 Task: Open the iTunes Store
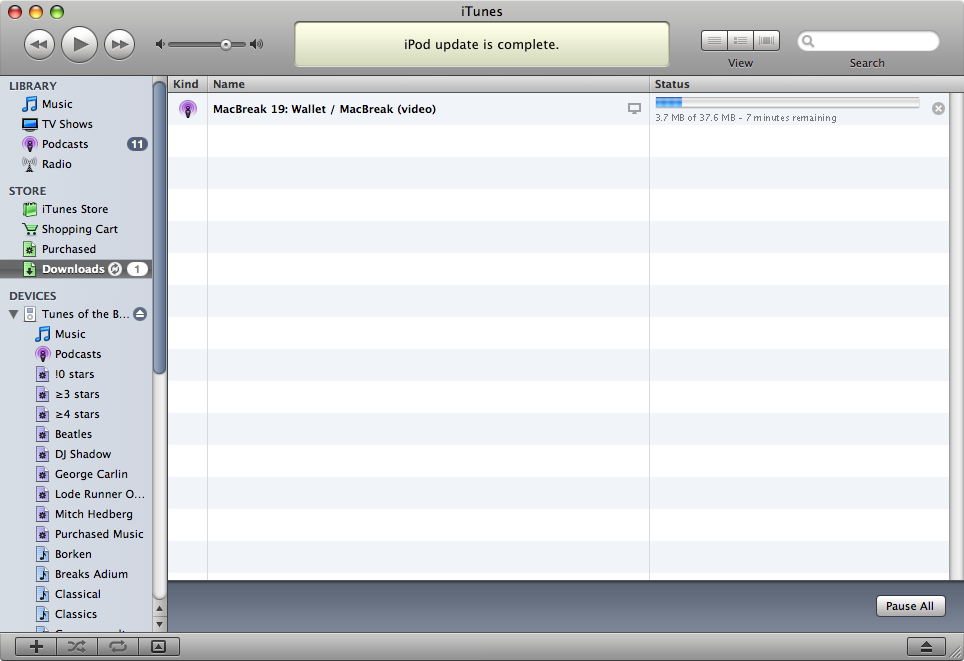coord(77,209)
